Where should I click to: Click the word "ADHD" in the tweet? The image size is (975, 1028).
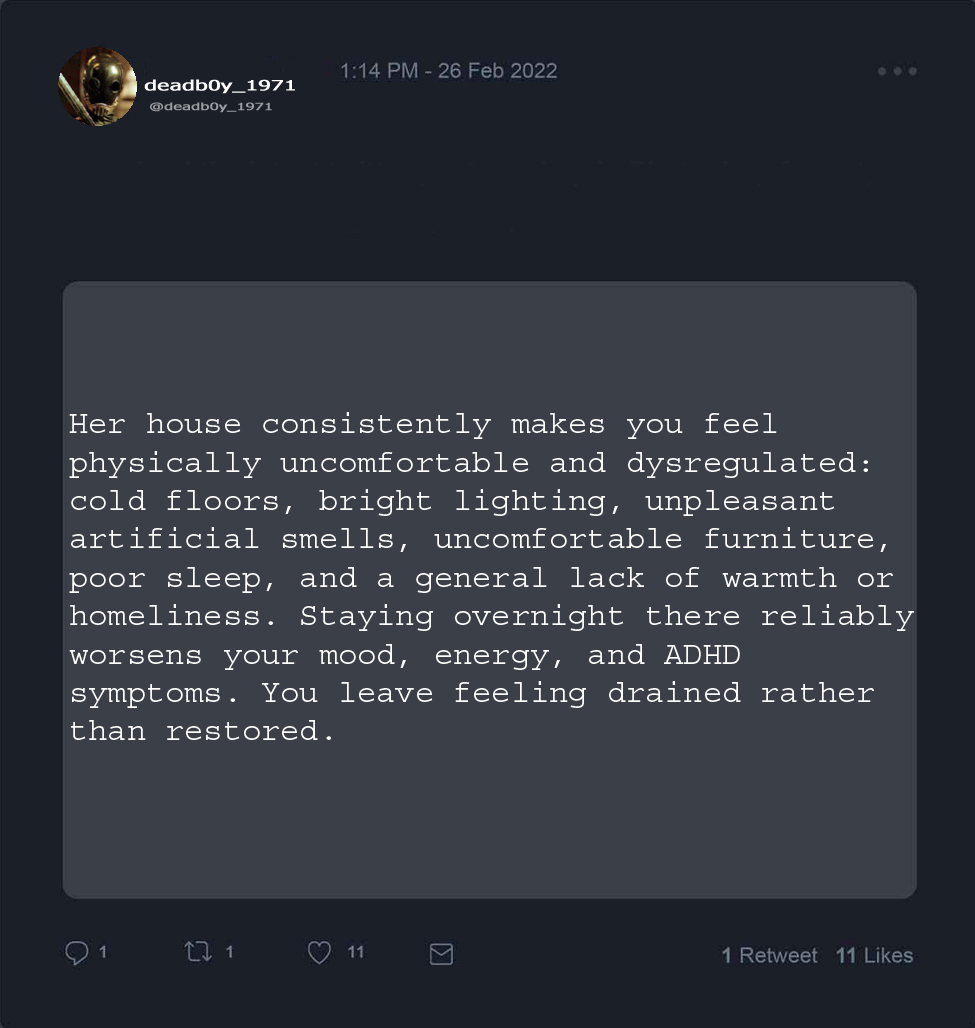click(702, 655)
